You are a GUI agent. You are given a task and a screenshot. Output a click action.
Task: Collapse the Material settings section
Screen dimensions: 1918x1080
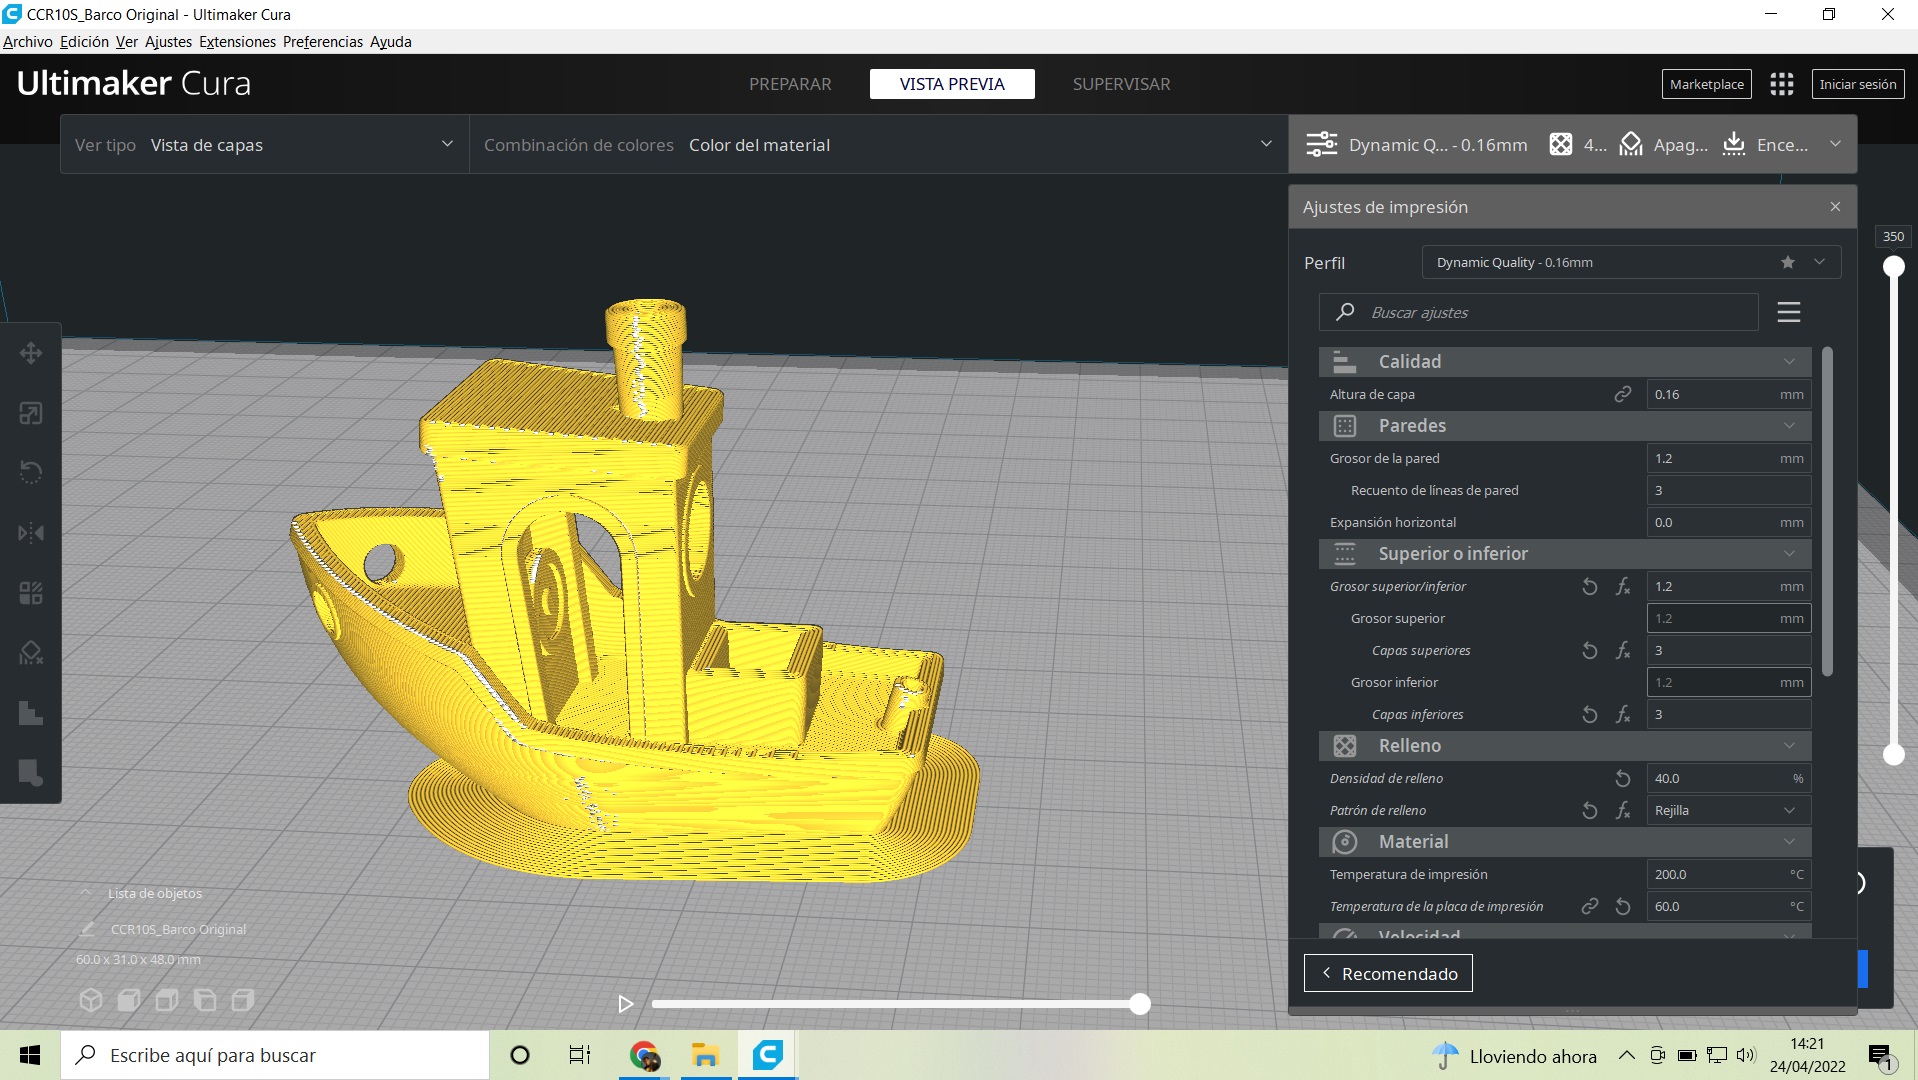click(1565, 842)
